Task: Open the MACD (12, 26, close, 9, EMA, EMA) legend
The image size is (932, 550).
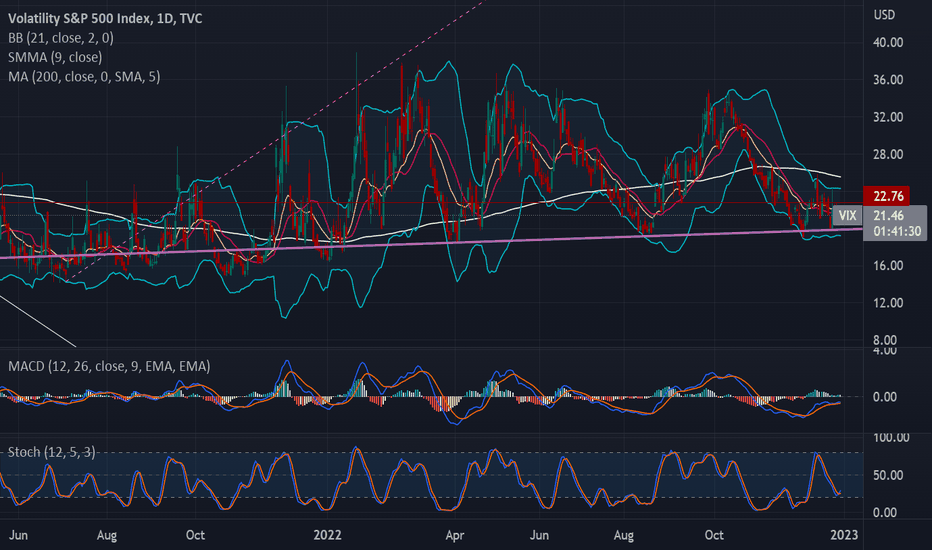Action: [x=109, y=366]
